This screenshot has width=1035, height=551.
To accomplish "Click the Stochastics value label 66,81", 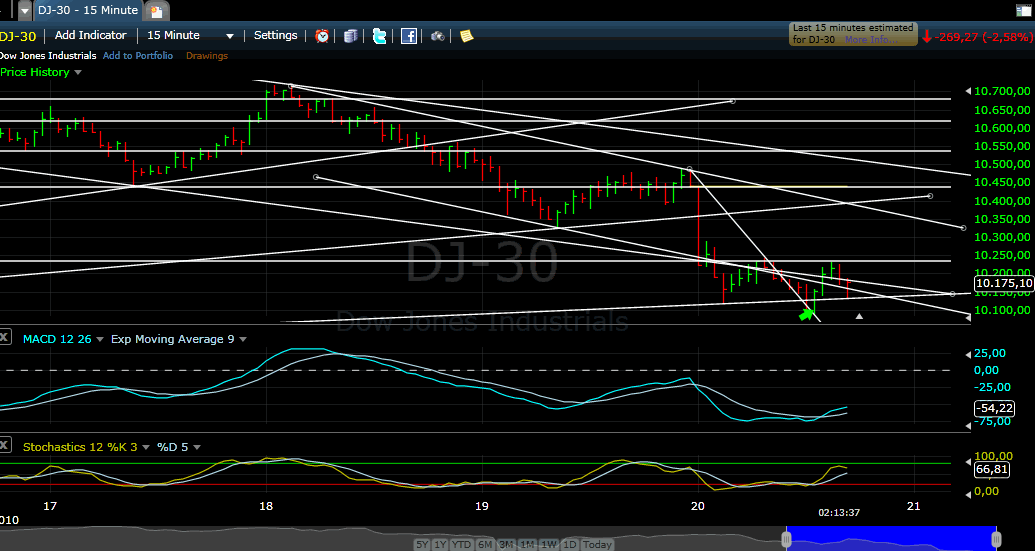I will tap(991, 469).
